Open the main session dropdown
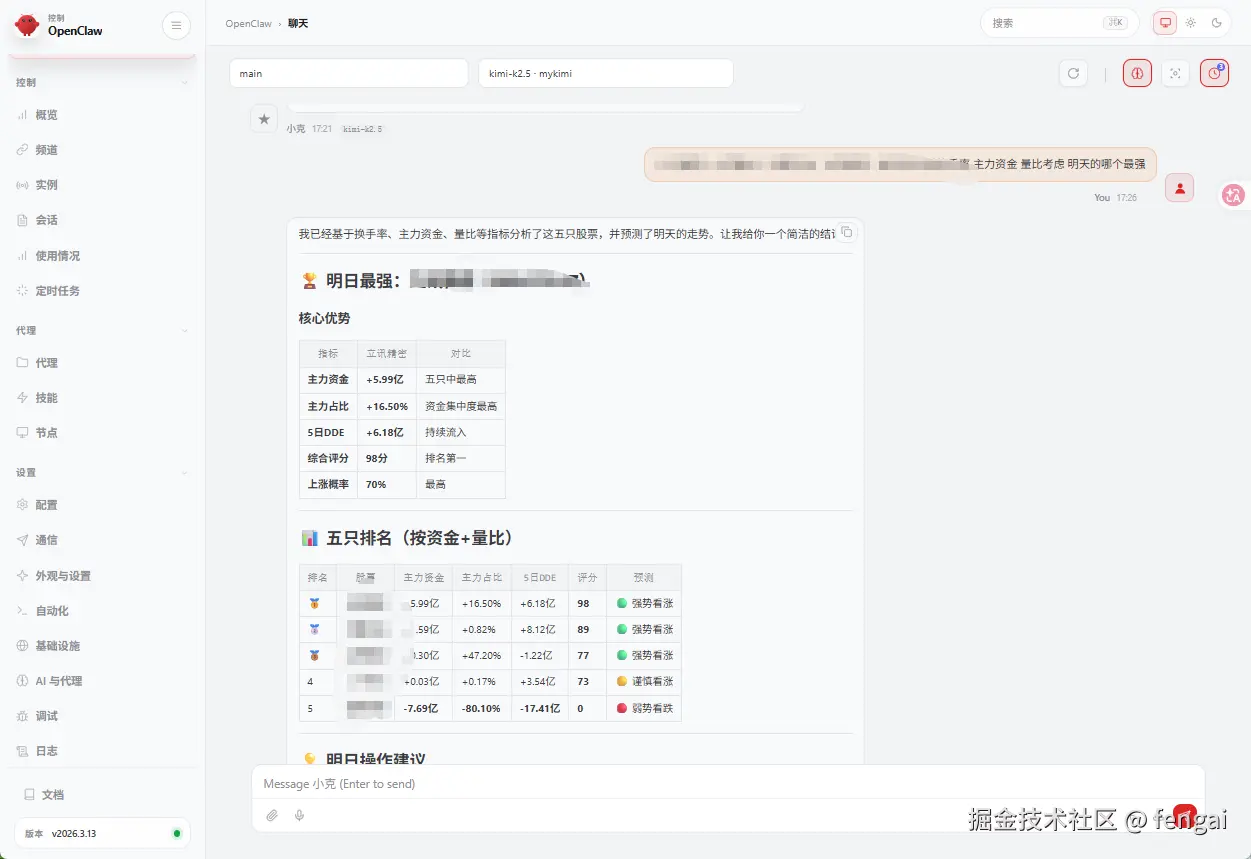 pyautogui.click(x=348, y=72)
